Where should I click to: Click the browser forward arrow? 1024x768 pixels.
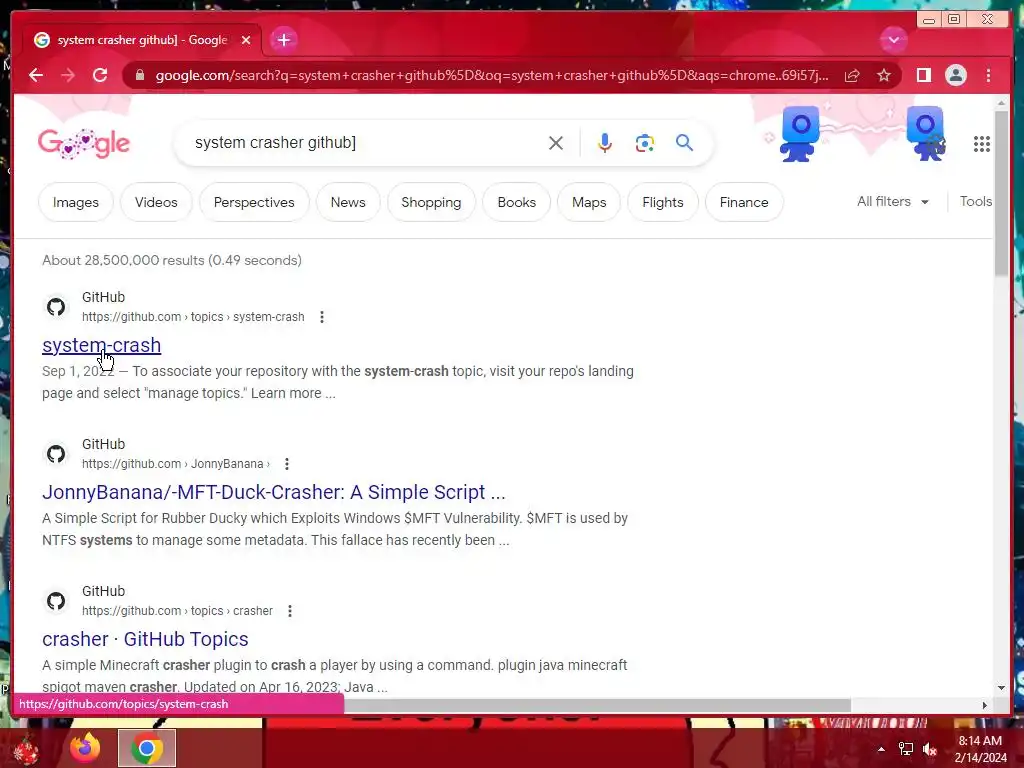68,75
